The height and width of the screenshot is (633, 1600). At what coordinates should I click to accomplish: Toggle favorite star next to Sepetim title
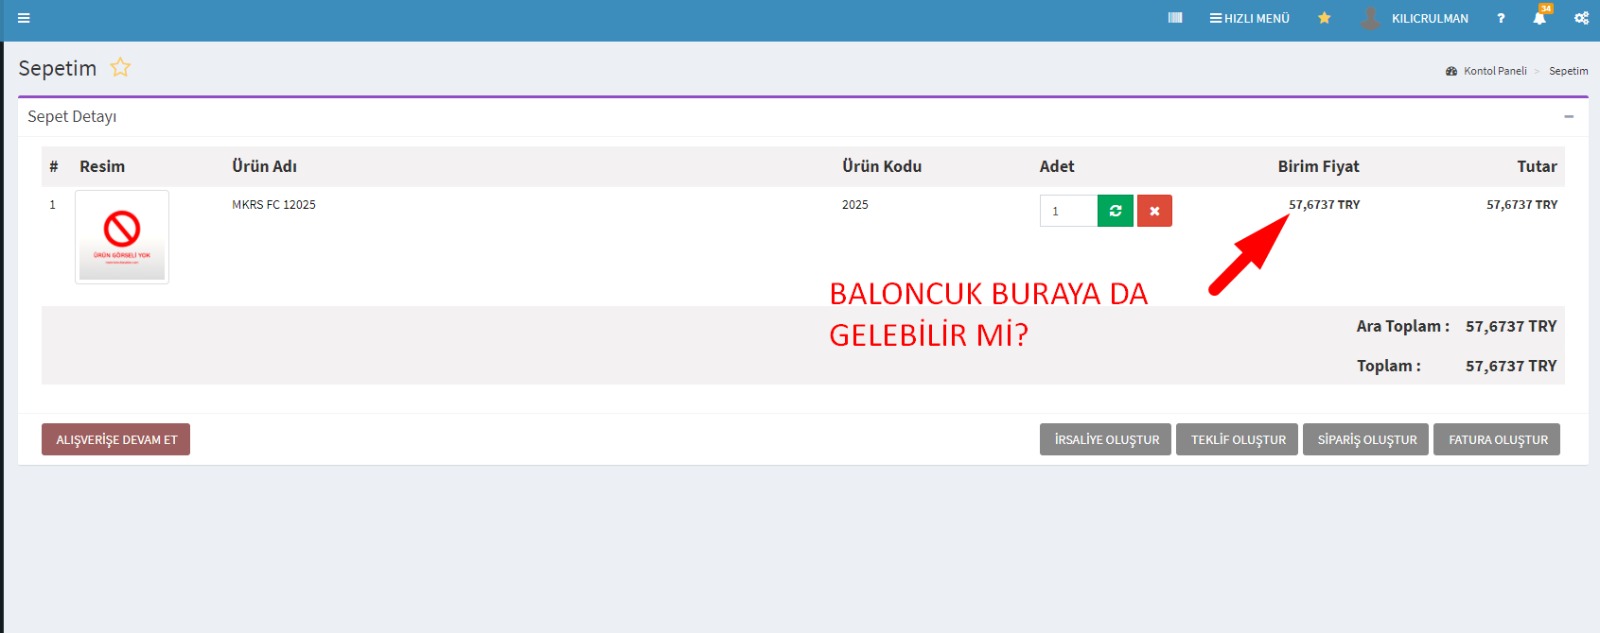point(120,68)
